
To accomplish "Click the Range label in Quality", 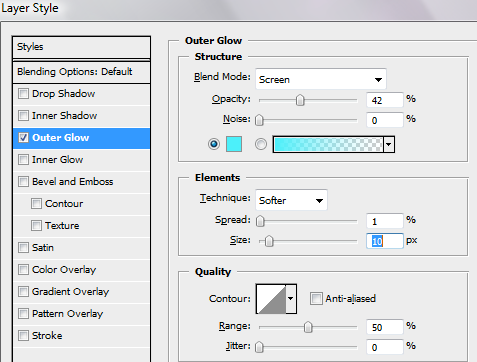I will [235, 326].
